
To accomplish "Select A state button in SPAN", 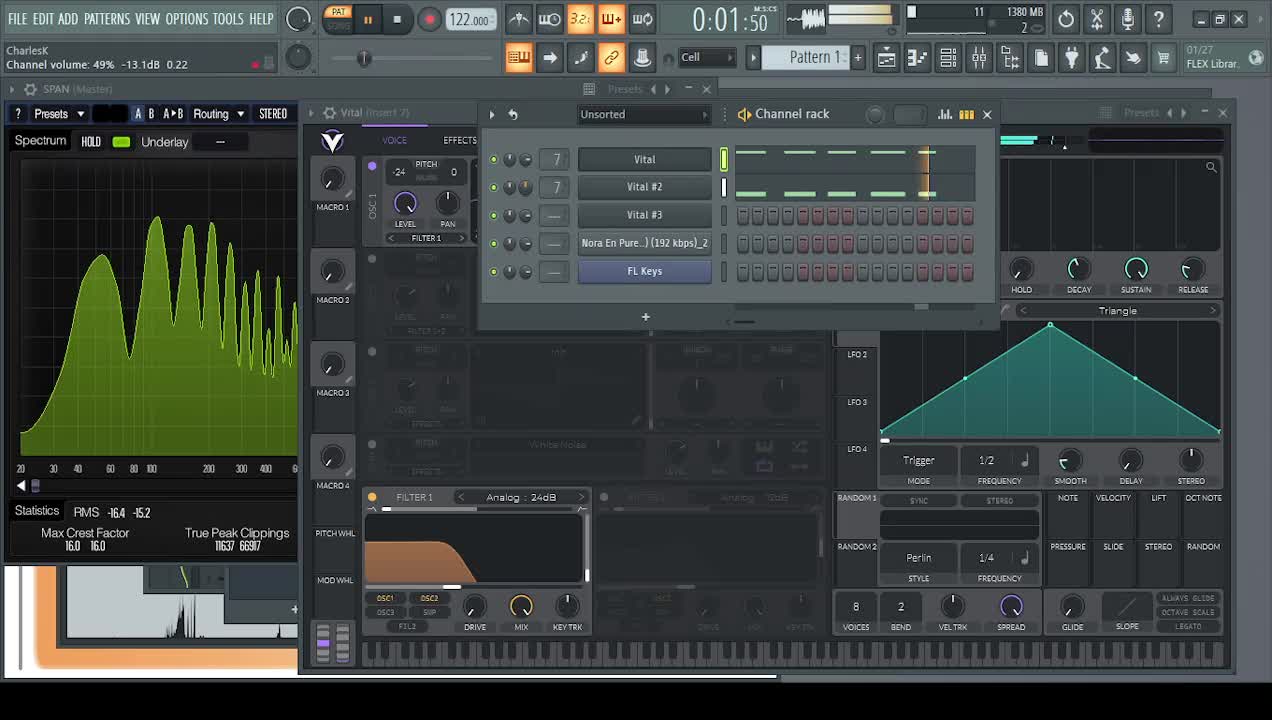I will (138, 114).
